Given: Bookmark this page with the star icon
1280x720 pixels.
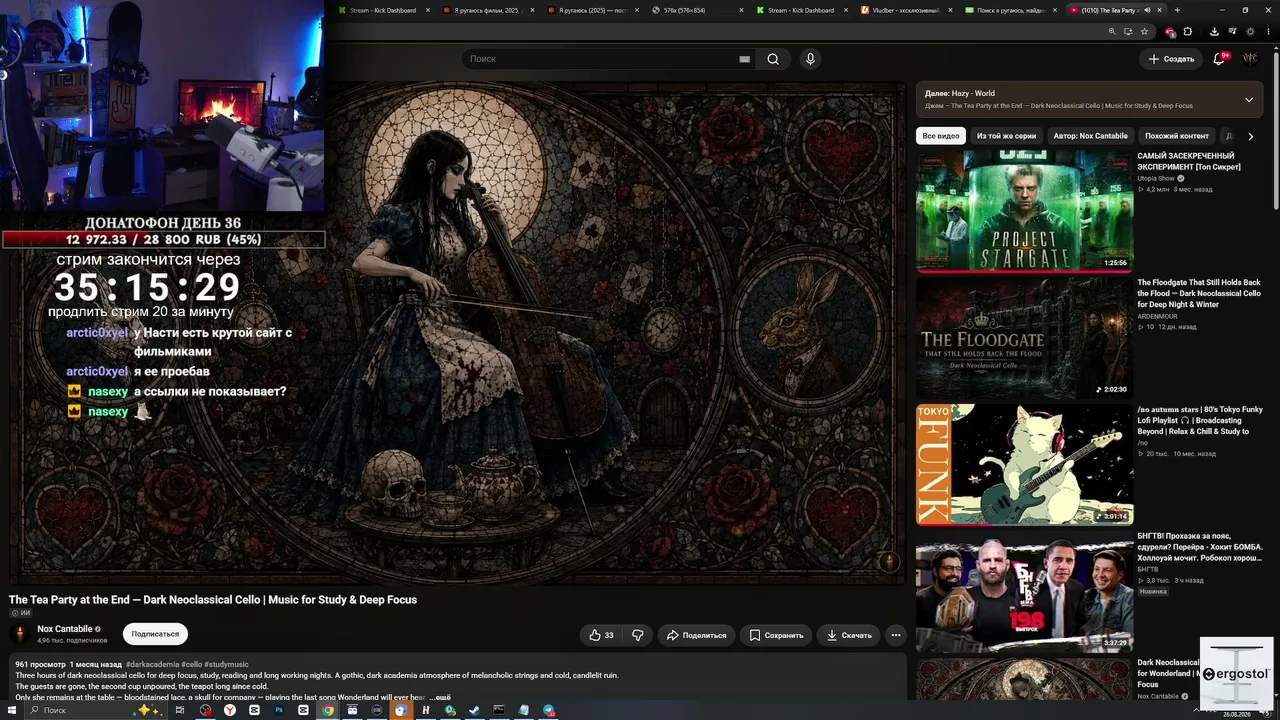Looking at the screenshot, I should tap(1144, 31).
